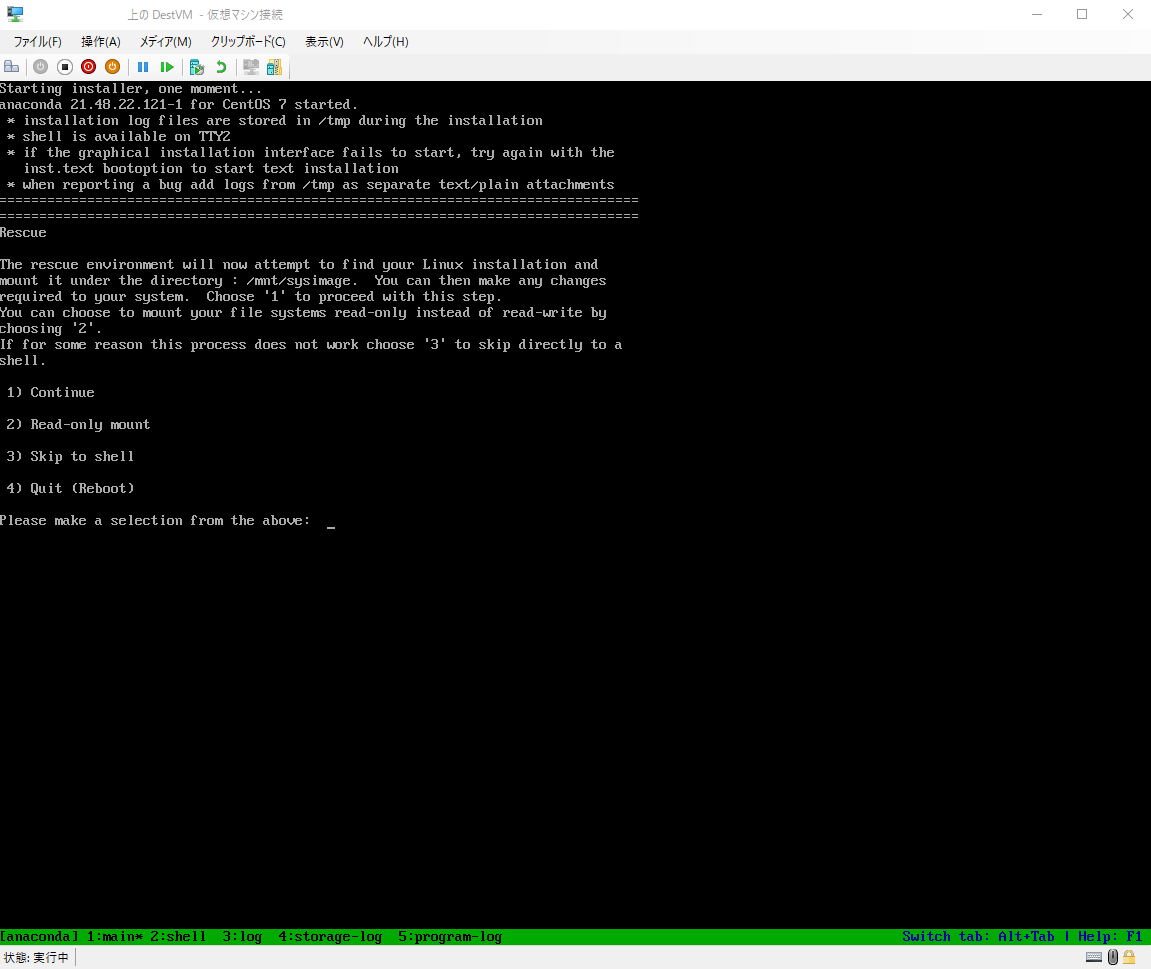Viewport: 1151px width, 969px height.
Task: Click the lock icon in the status bar
Action: pos(1128,957)
